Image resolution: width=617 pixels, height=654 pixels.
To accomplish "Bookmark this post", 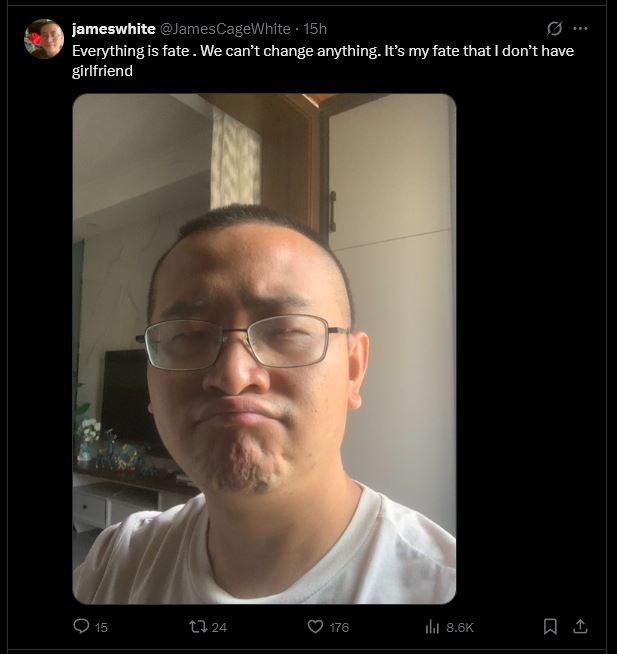I will coord(550,626).
